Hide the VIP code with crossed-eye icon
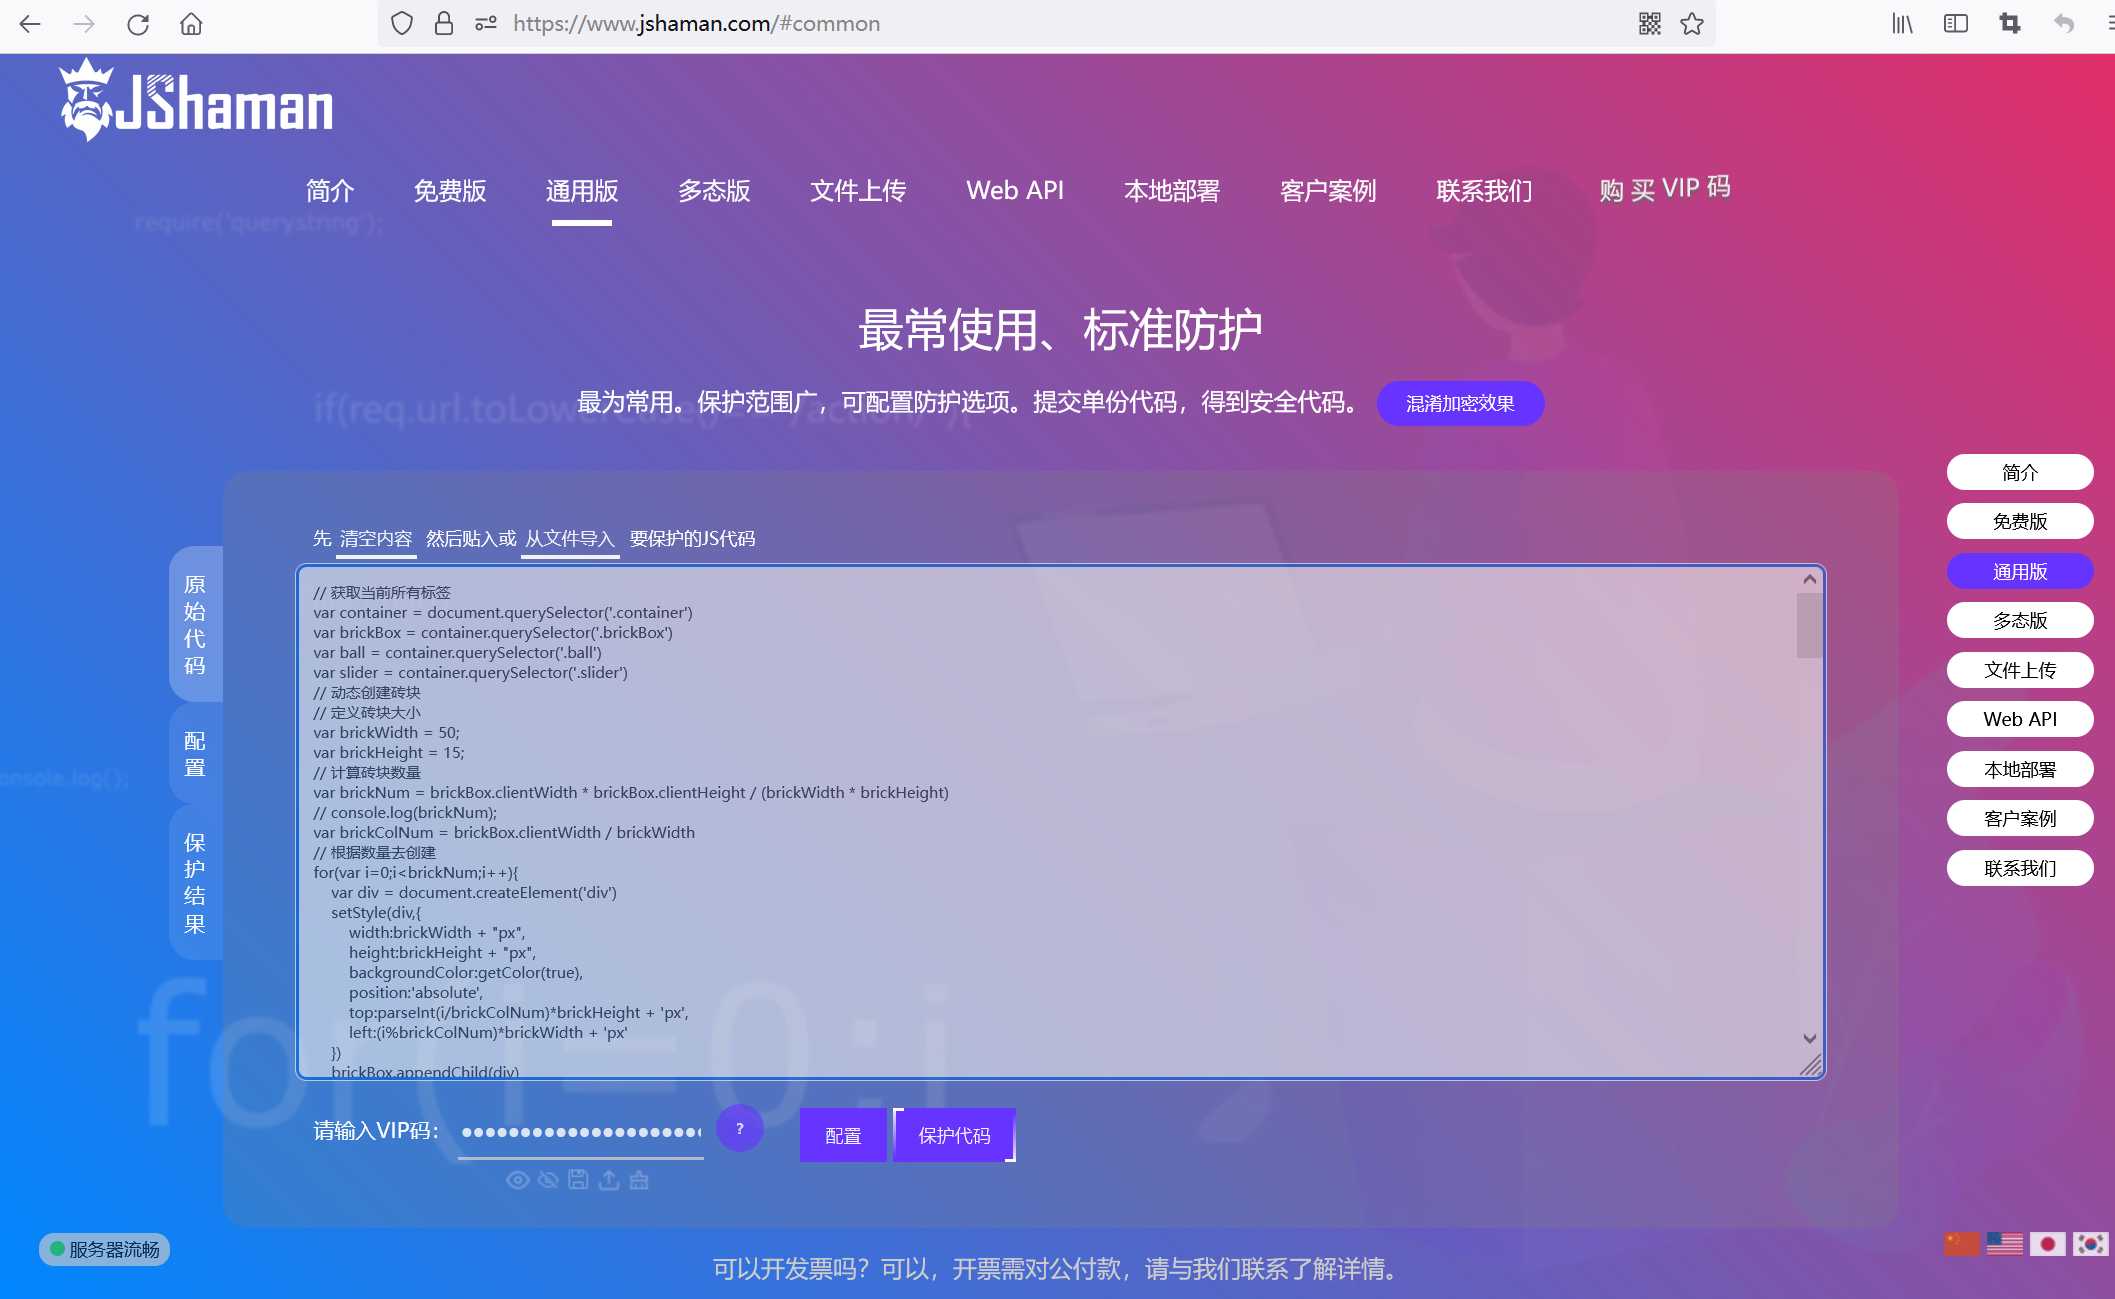The width and height of the screenshot is (2115, 1299). click(548, 1180)
